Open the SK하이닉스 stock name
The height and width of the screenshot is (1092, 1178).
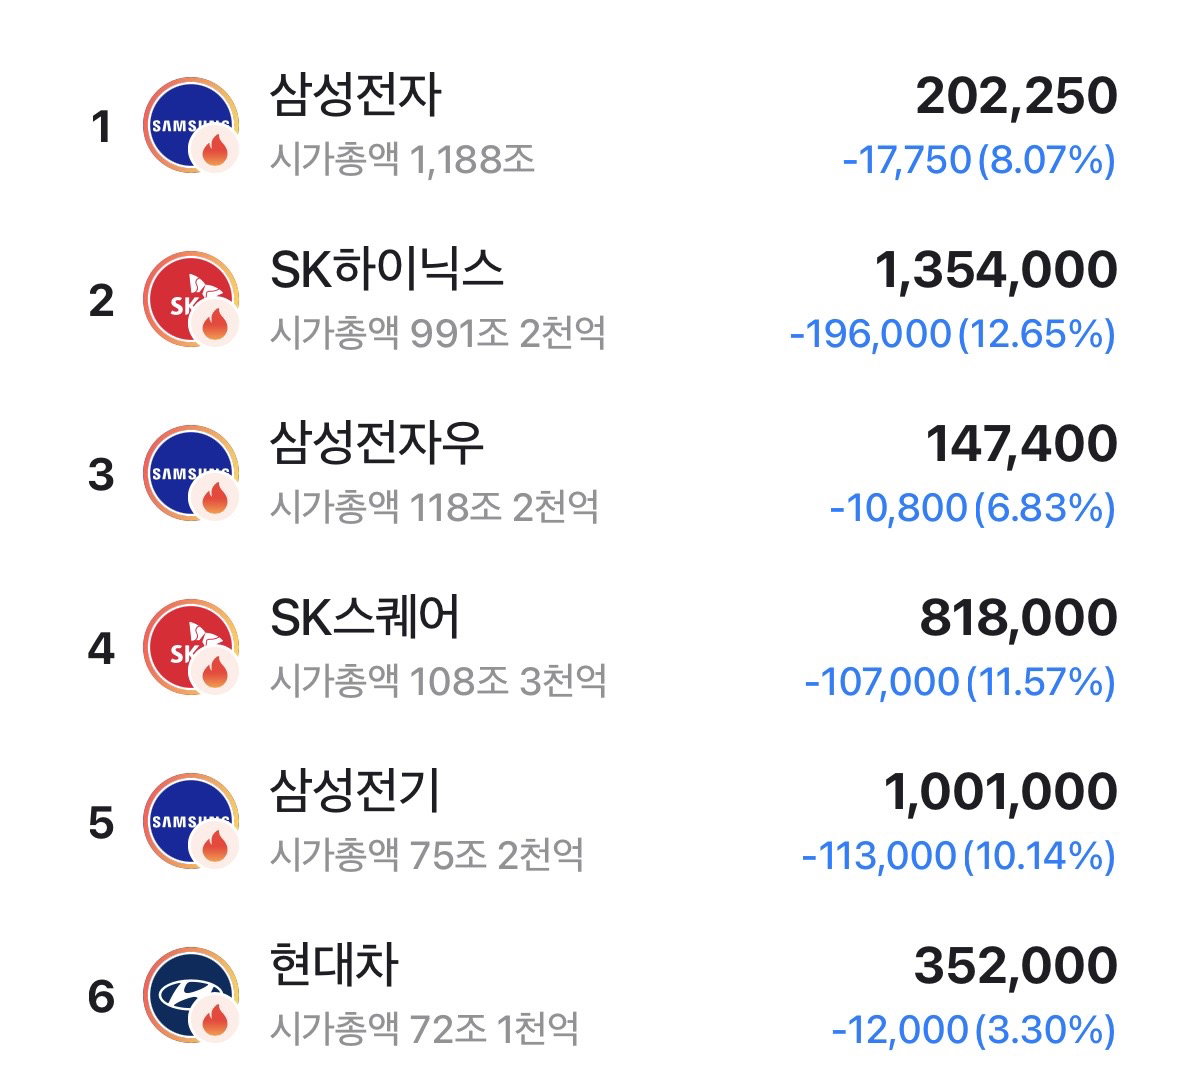pos(387,269)
